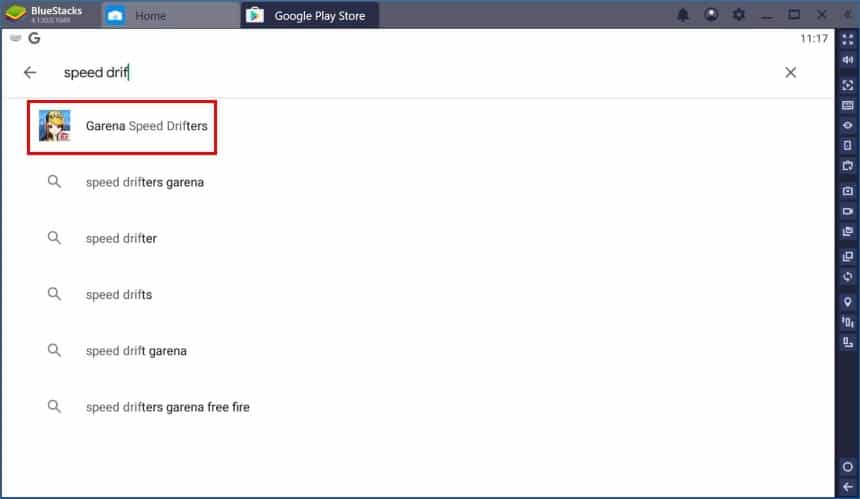Open BlueStacks settings gear
This screenshot has width=860, height=499.
point(739,15)
